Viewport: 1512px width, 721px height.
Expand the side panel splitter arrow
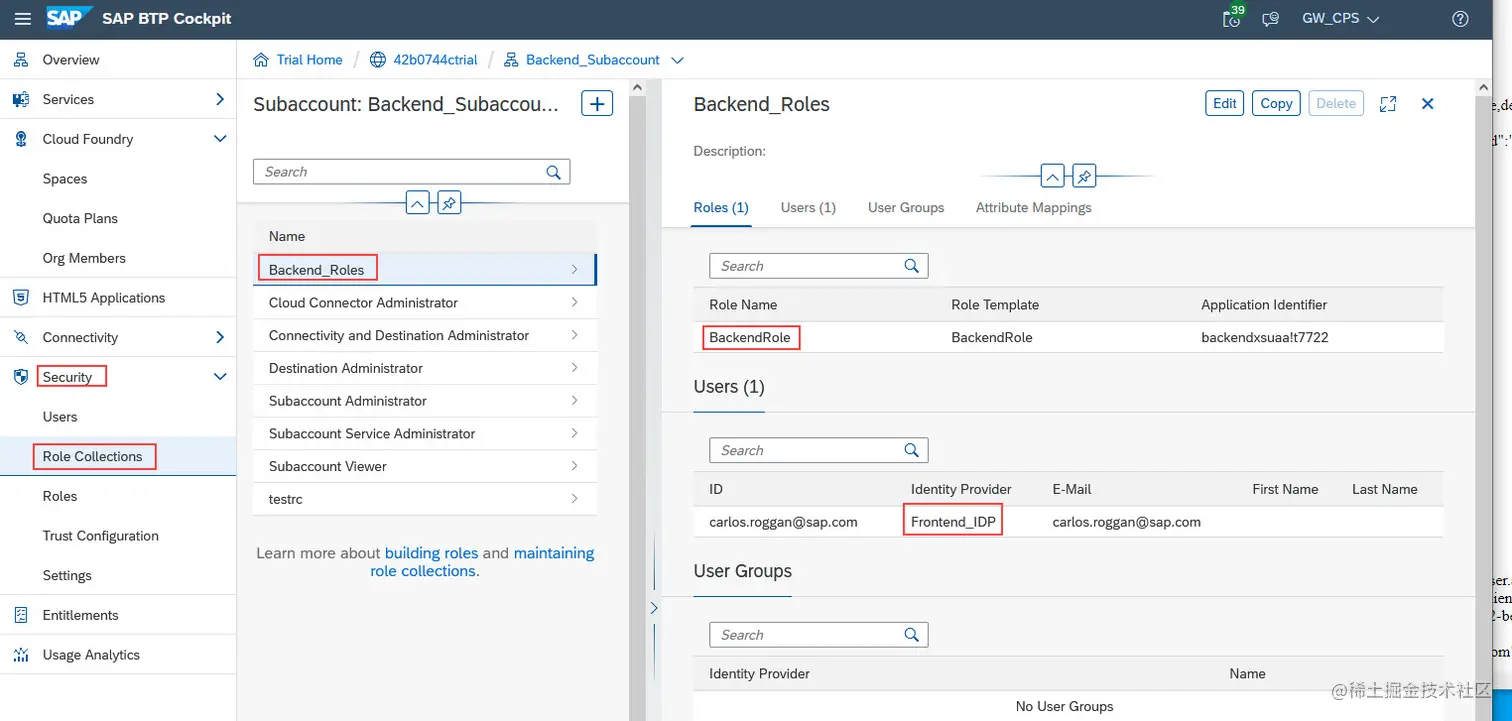pyautogui.click(x=654, y=607)
